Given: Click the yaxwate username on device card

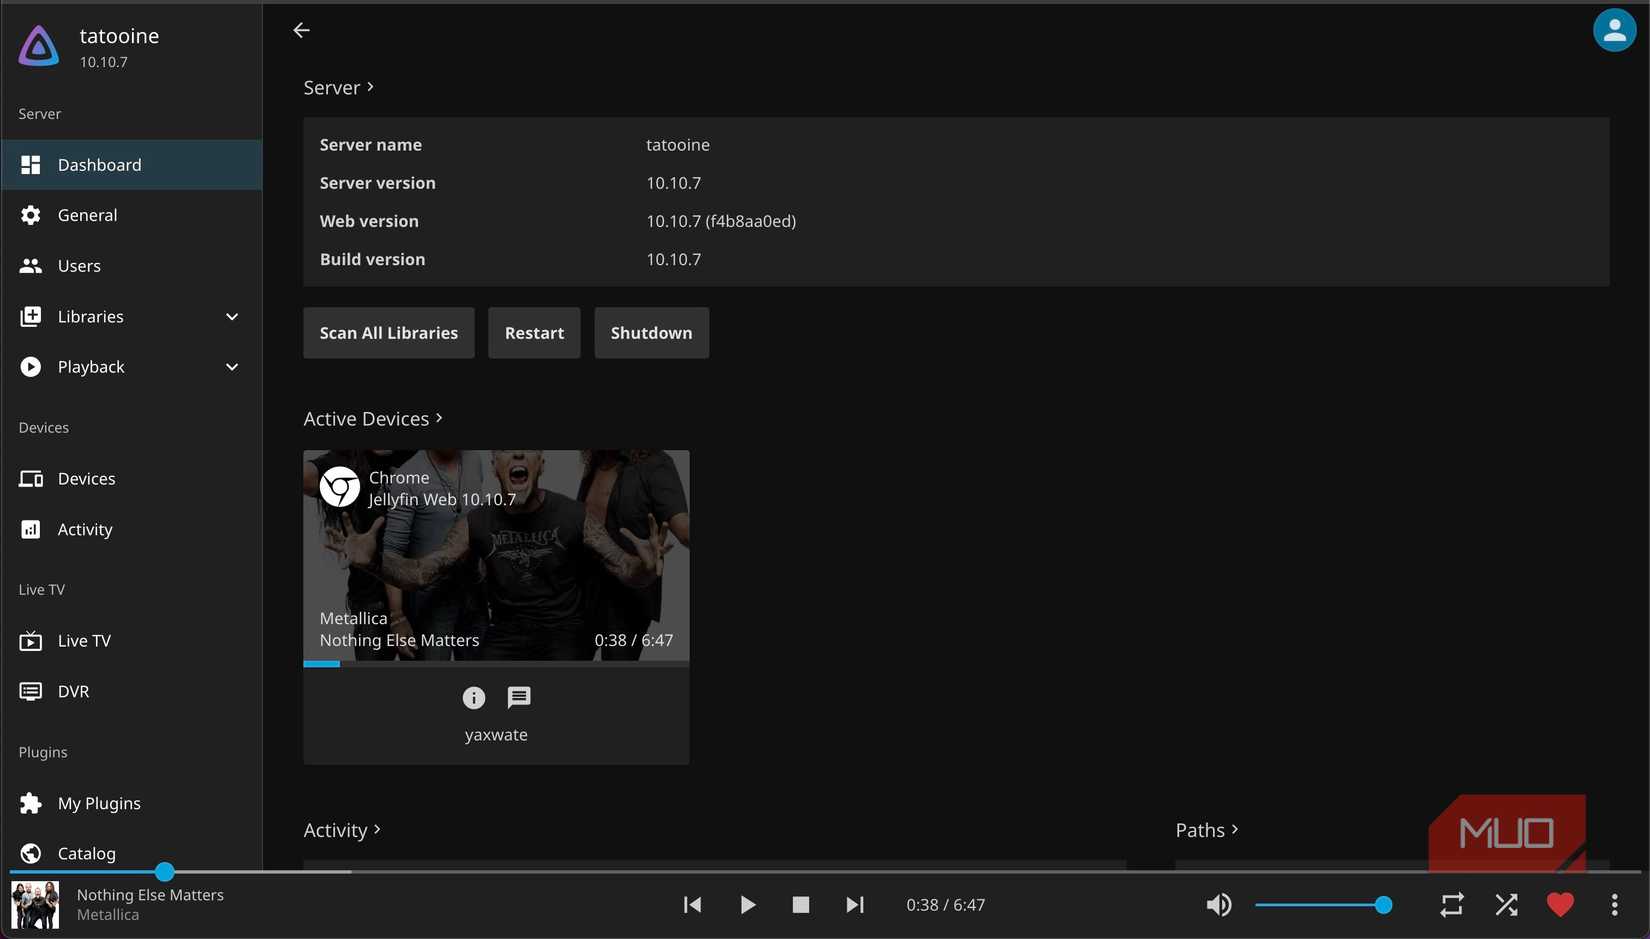Looking at the screenshot, I should (x=496, y=735).
